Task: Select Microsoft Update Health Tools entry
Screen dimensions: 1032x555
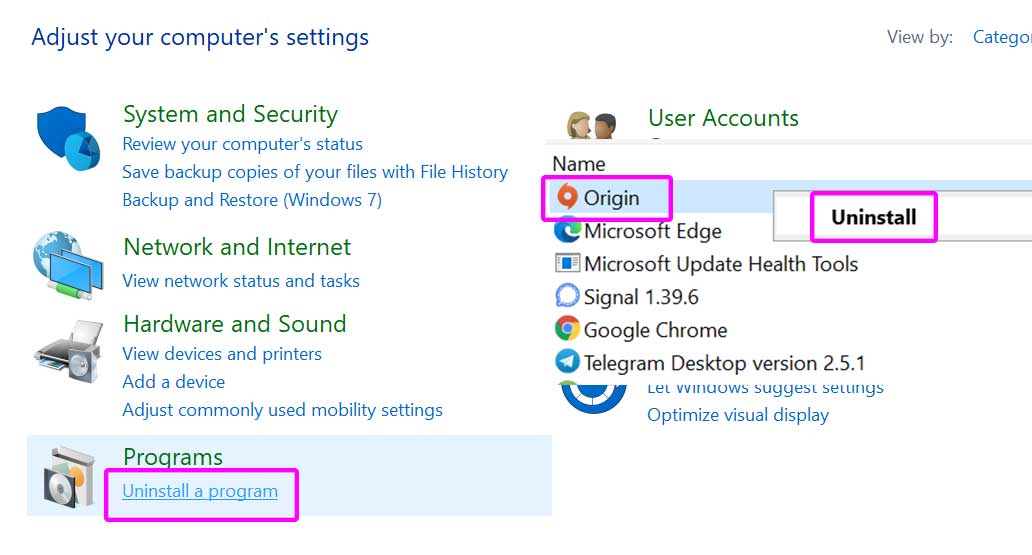Action: coord(721,263)
